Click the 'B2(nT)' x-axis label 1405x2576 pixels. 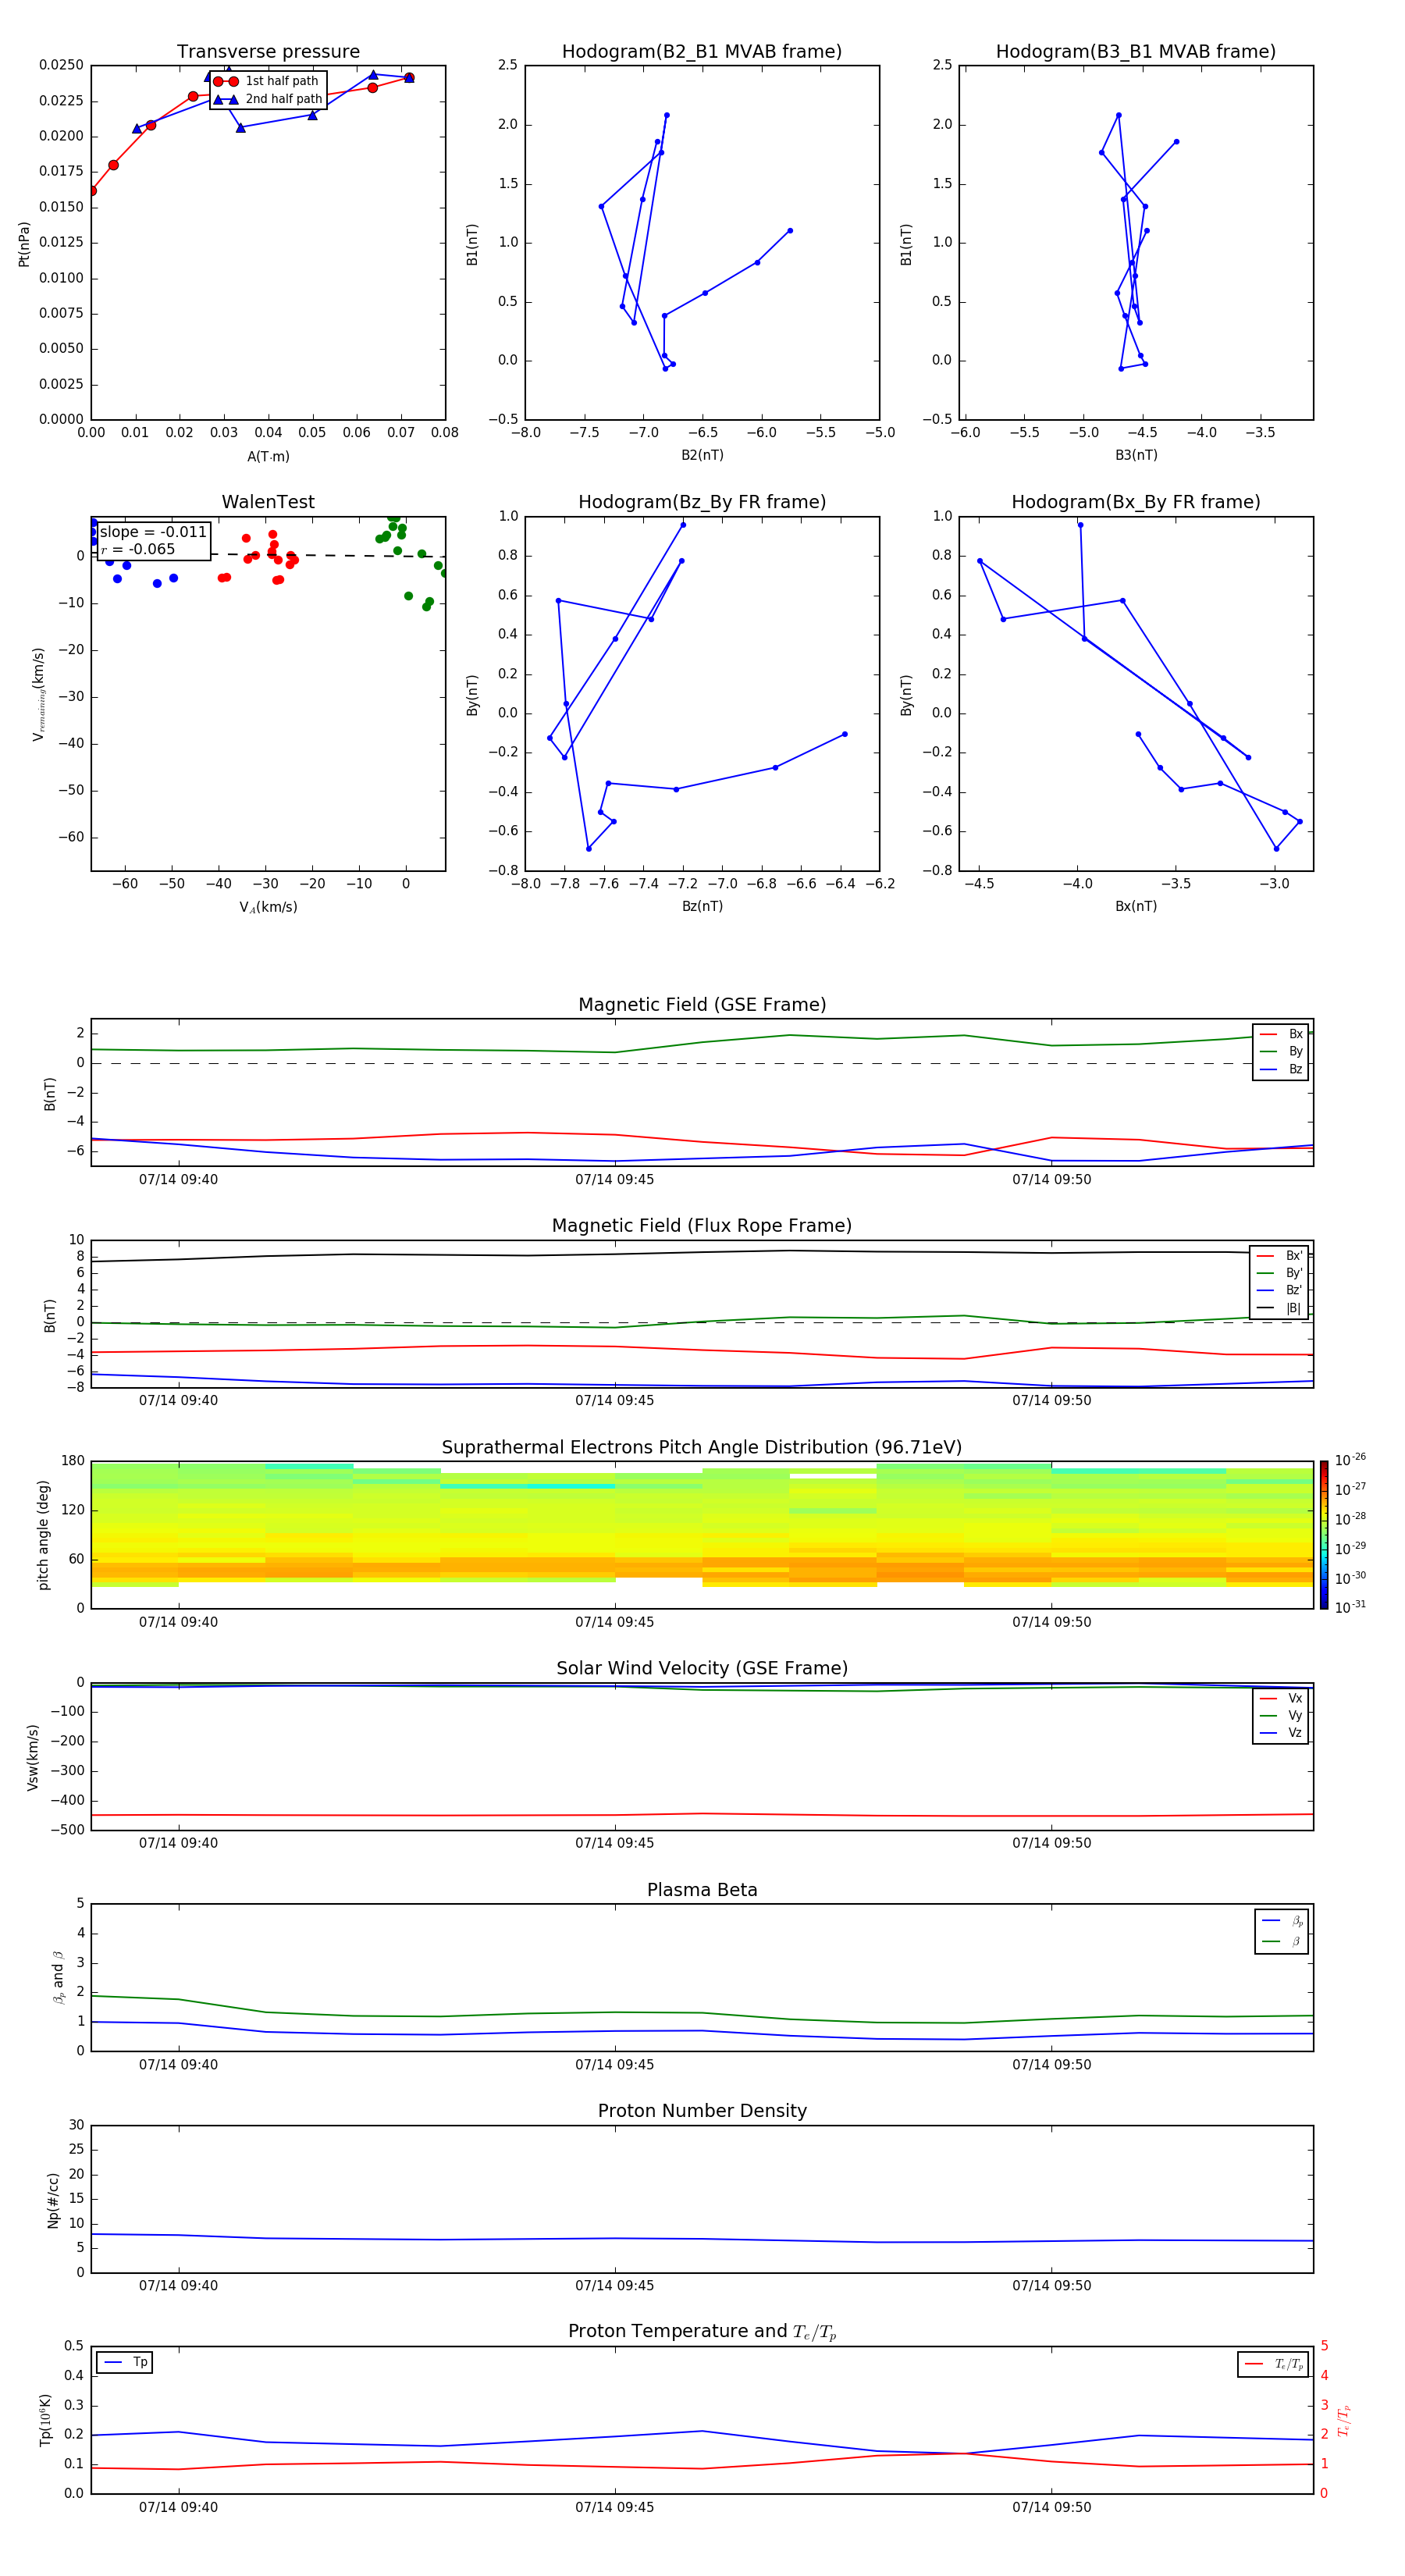coord(702,455)
